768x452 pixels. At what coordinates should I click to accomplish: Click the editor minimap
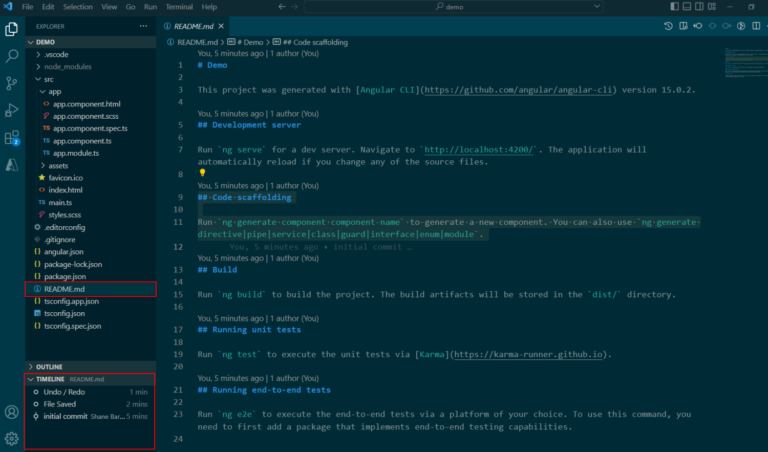pos(746,63)
